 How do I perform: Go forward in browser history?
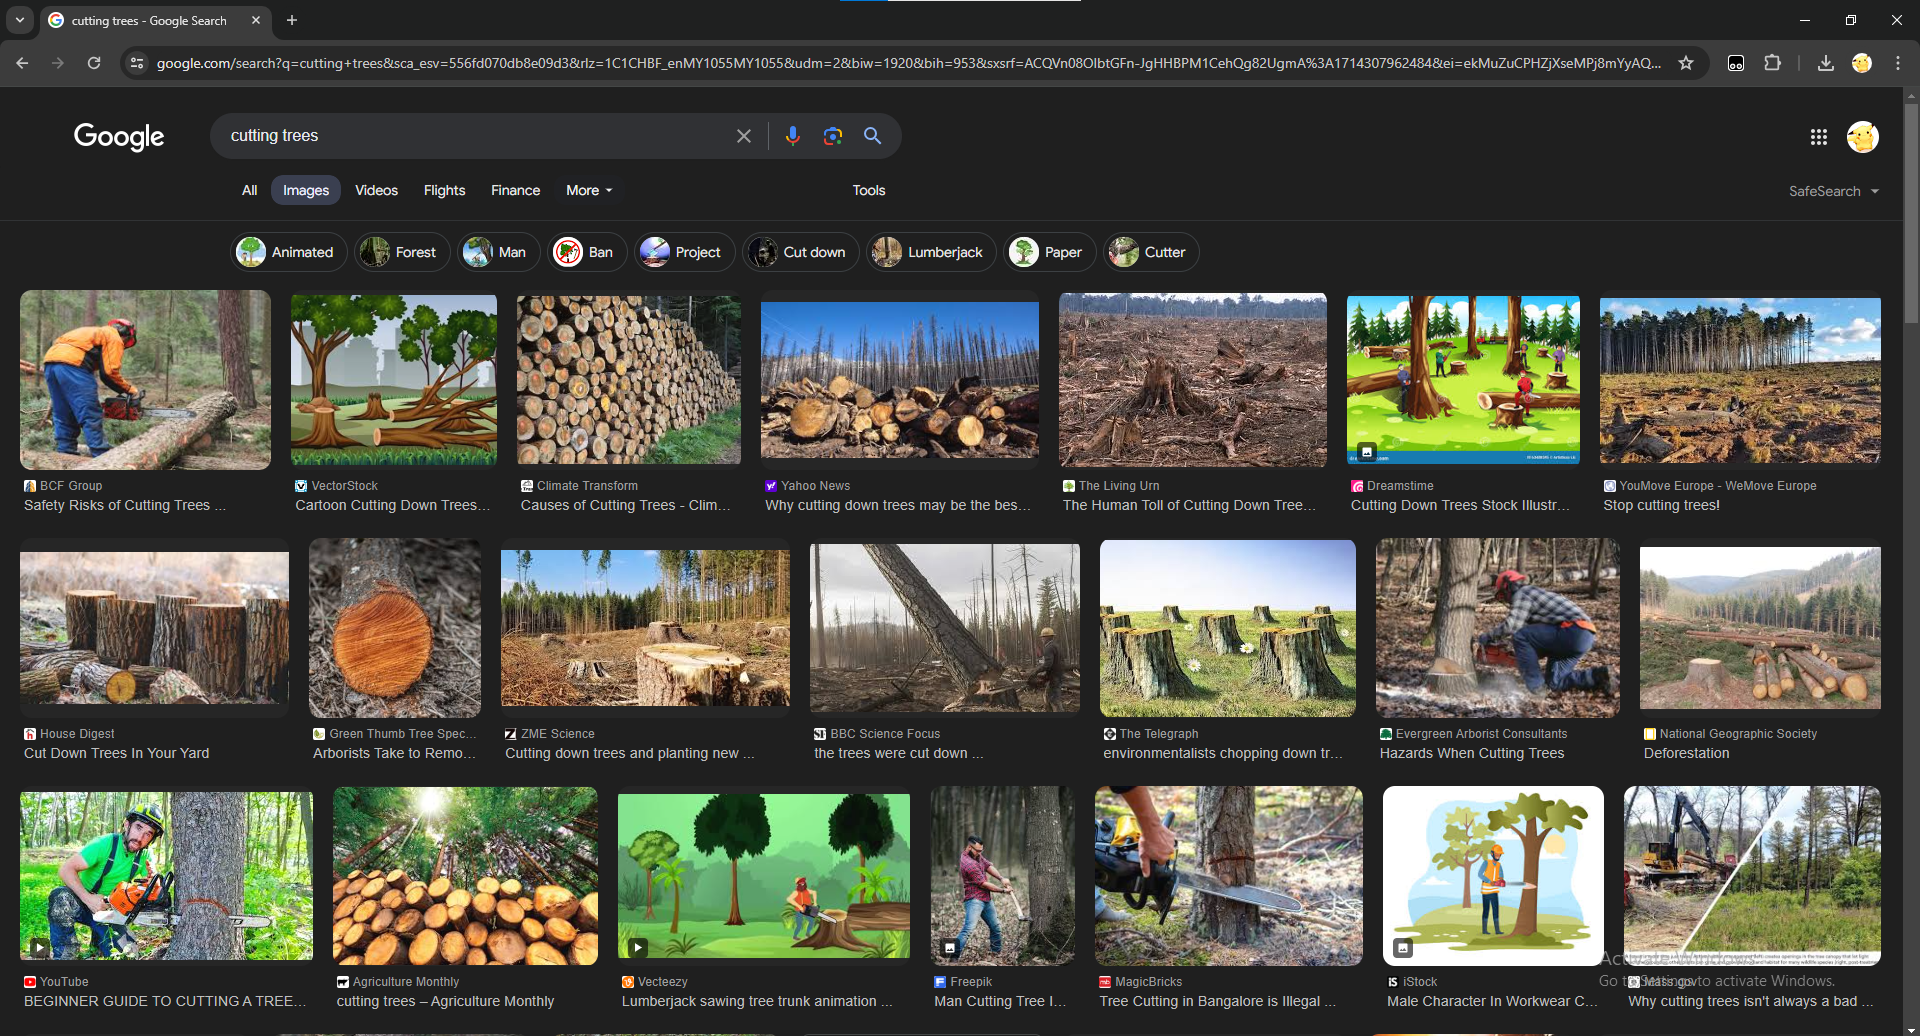tap(58, 63)
